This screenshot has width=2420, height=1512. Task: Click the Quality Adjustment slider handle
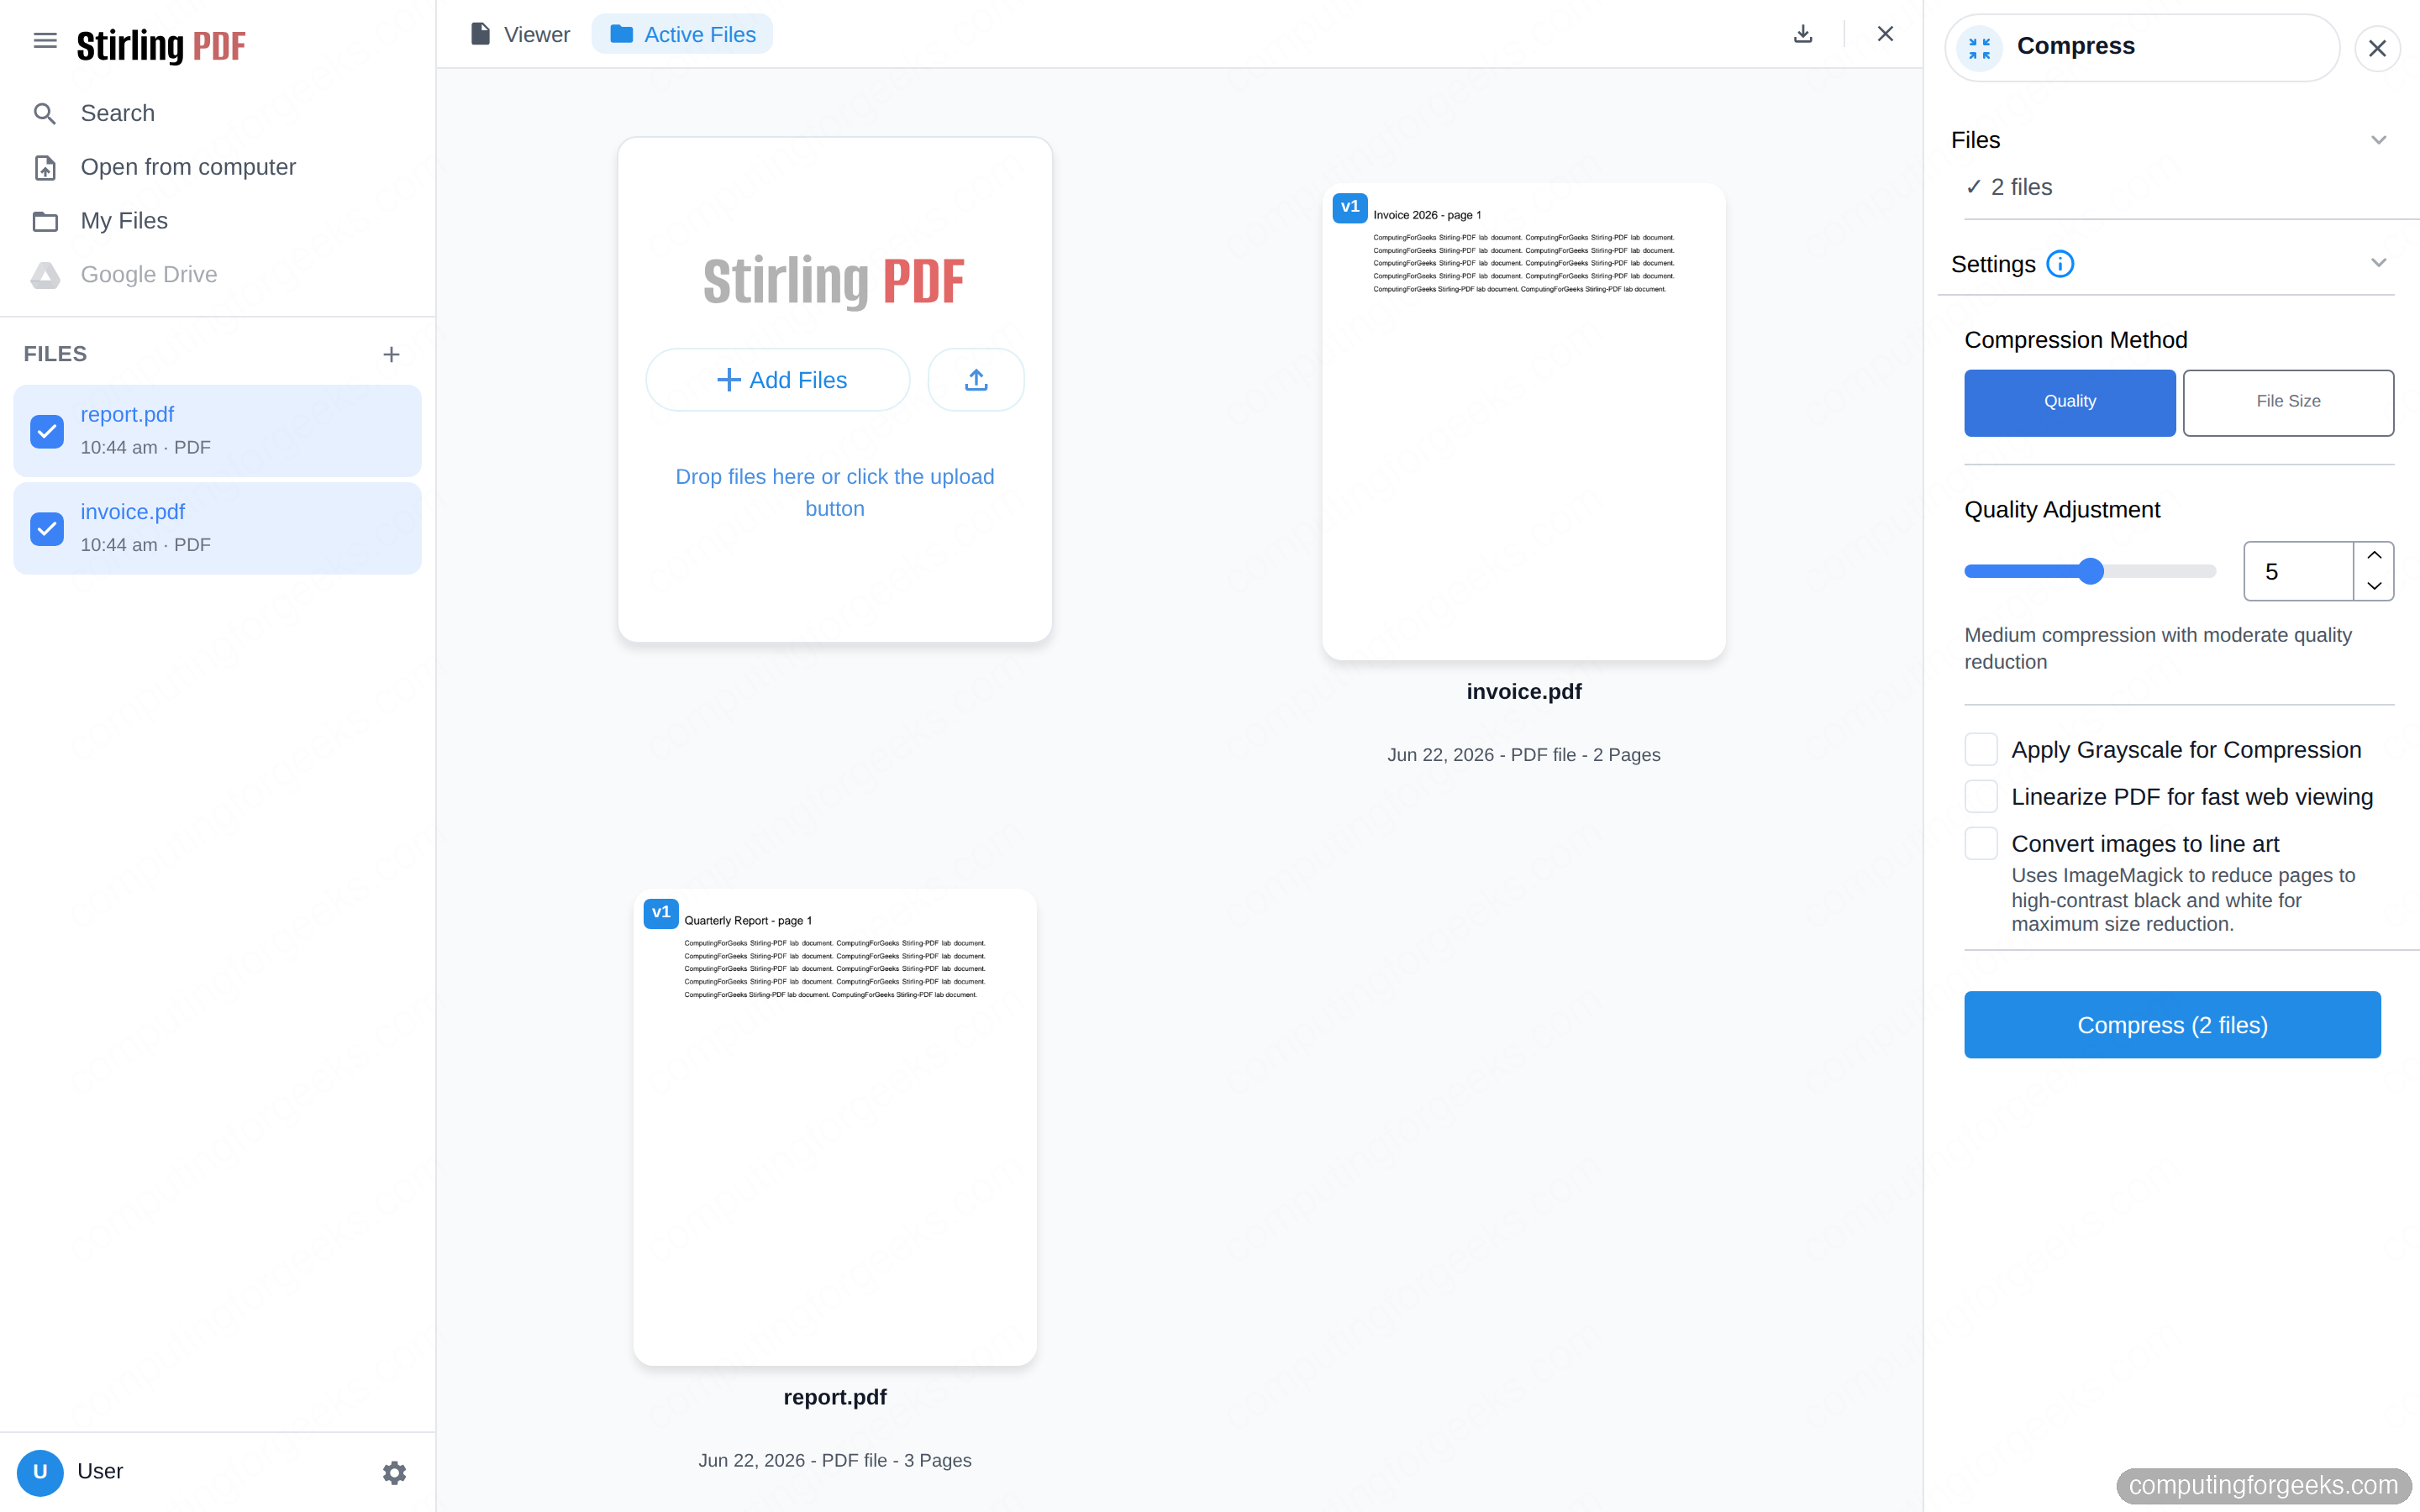(x=2090, y=571)
